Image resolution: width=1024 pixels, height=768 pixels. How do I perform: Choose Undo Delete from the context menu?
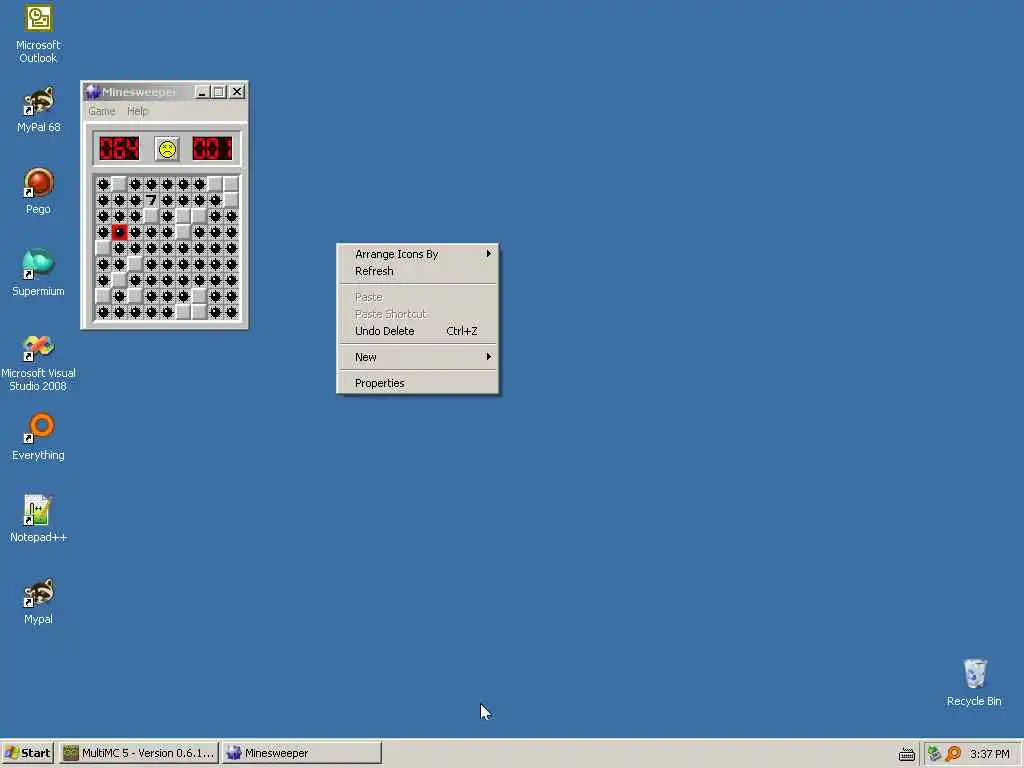pos(417,331)
